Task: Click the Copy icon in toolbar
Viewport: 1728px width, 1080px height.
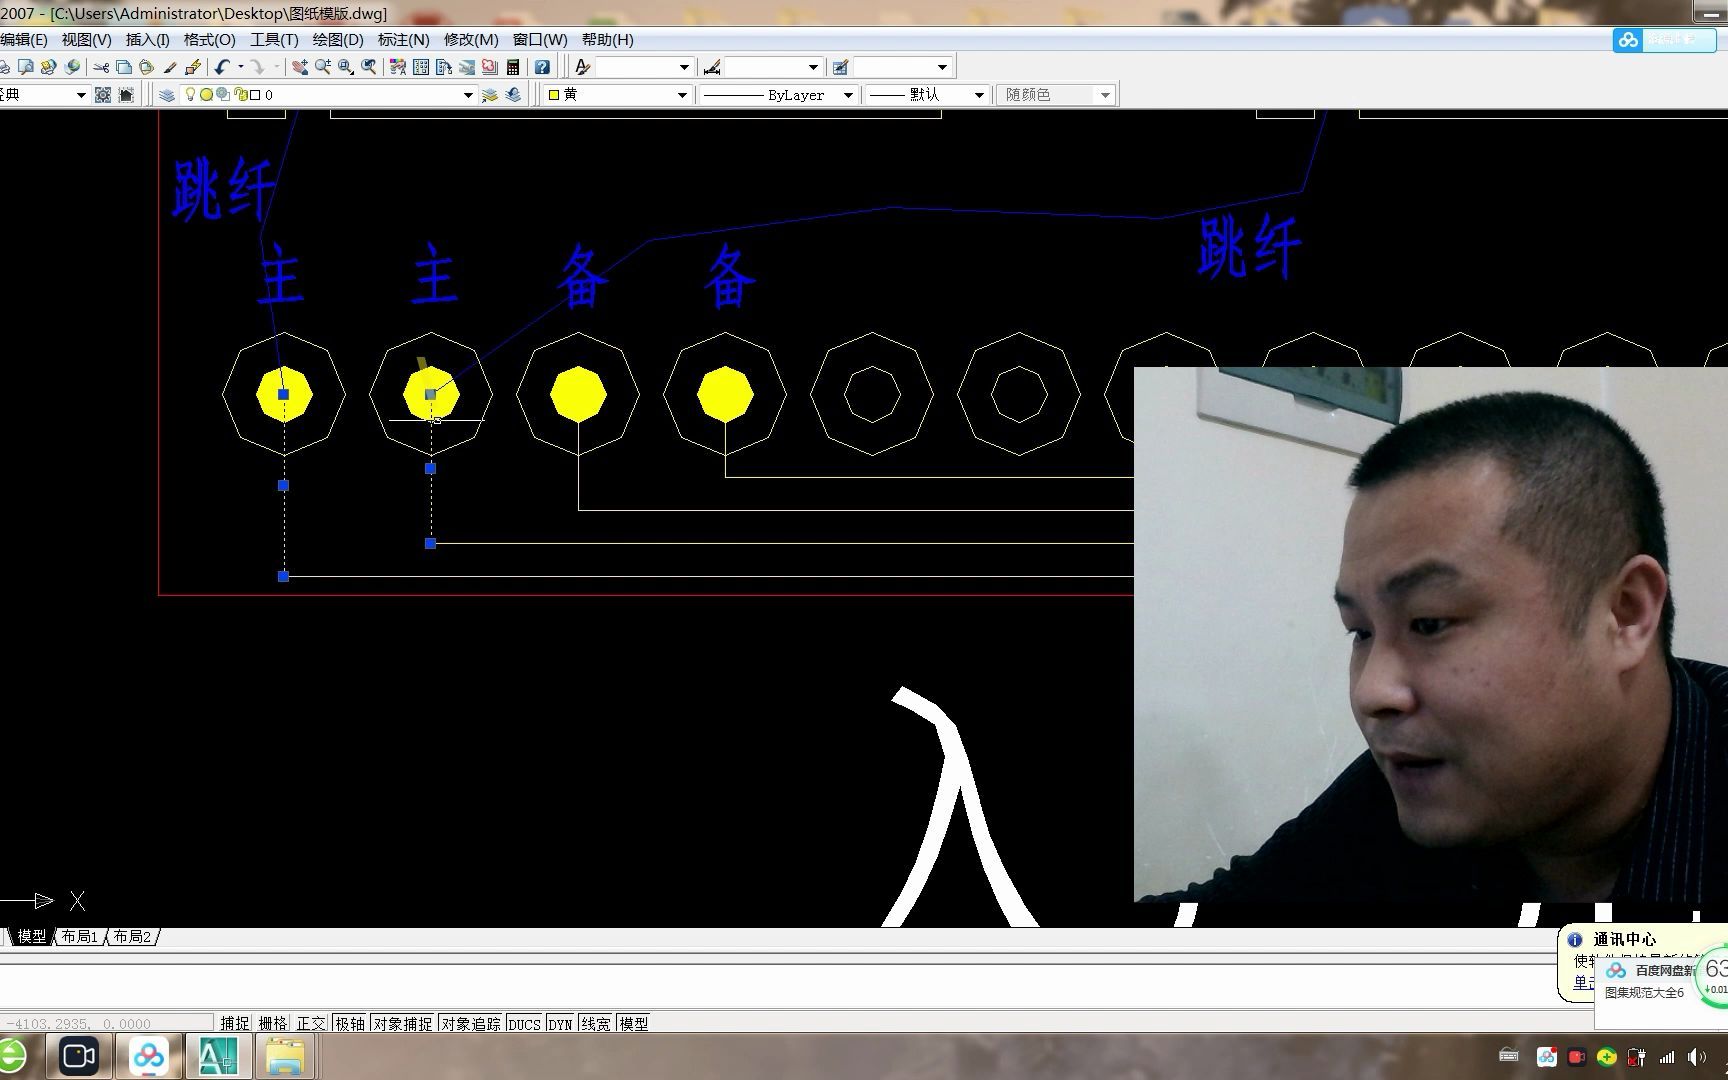Action: pos(124,67)
